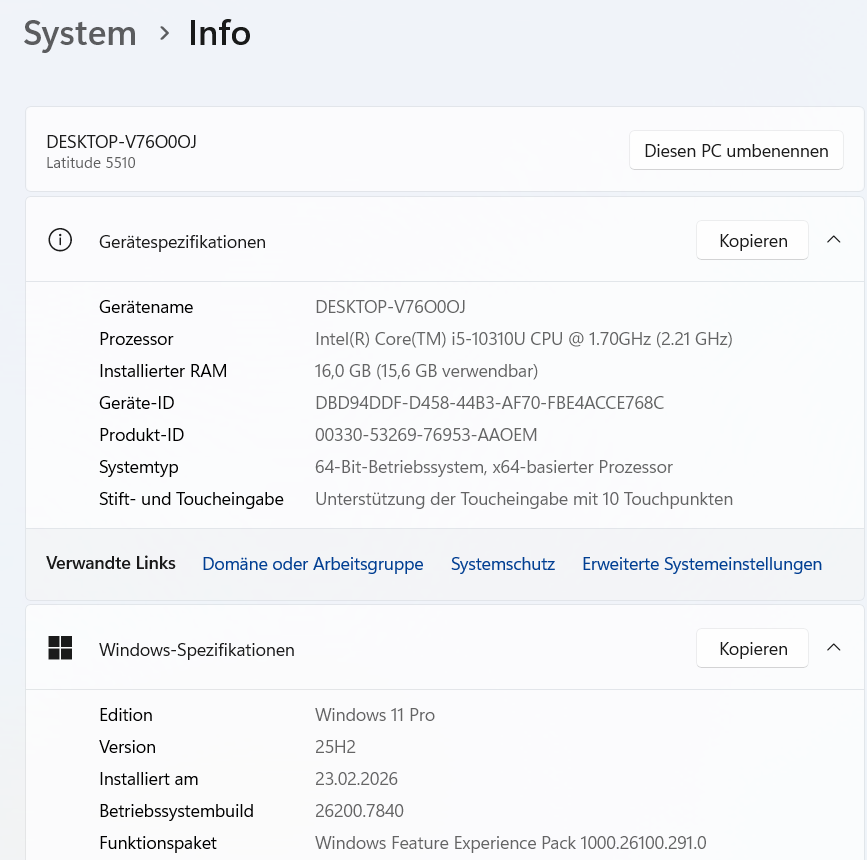Click the Produkt-ID label
The image size is (867, 860).
(142, 435)
